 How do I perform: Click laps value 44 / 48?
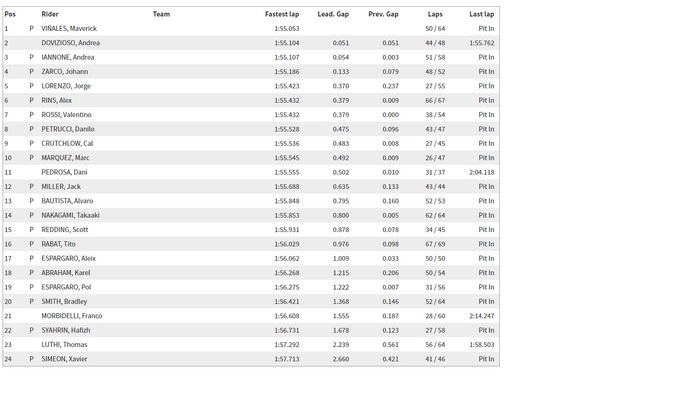435,43
